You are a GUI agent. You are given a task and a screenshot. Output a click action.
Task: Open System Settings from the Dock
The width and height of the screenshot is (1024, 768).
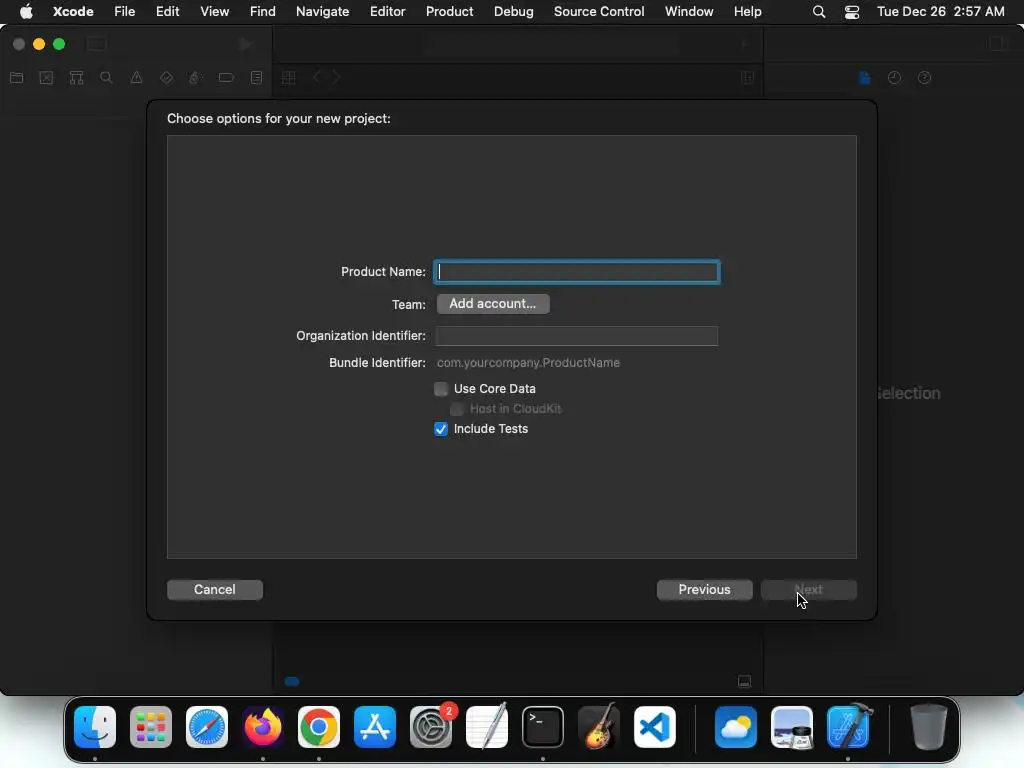click(x=431, y=727)
